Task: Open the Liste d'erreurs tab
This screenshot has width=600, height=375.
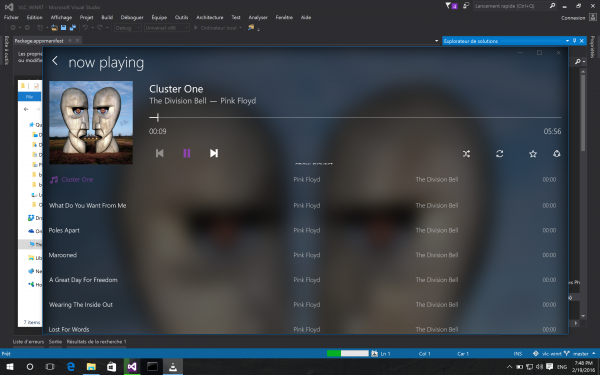Action: tap(28, 342)
